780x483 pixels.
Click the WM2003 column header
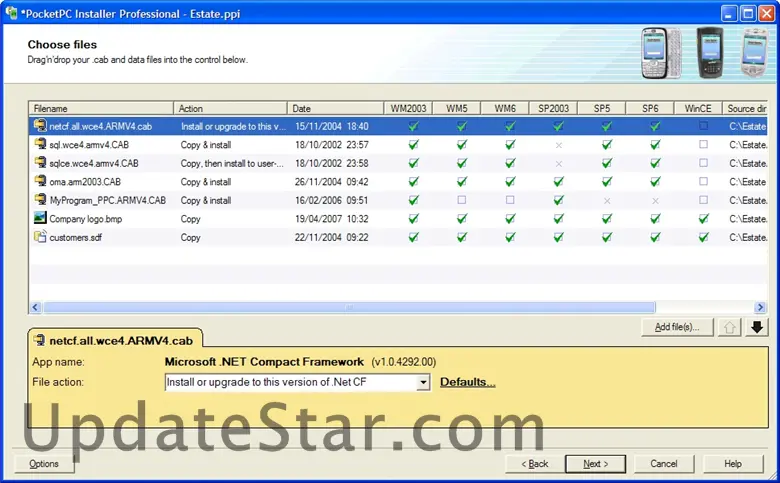408,108
